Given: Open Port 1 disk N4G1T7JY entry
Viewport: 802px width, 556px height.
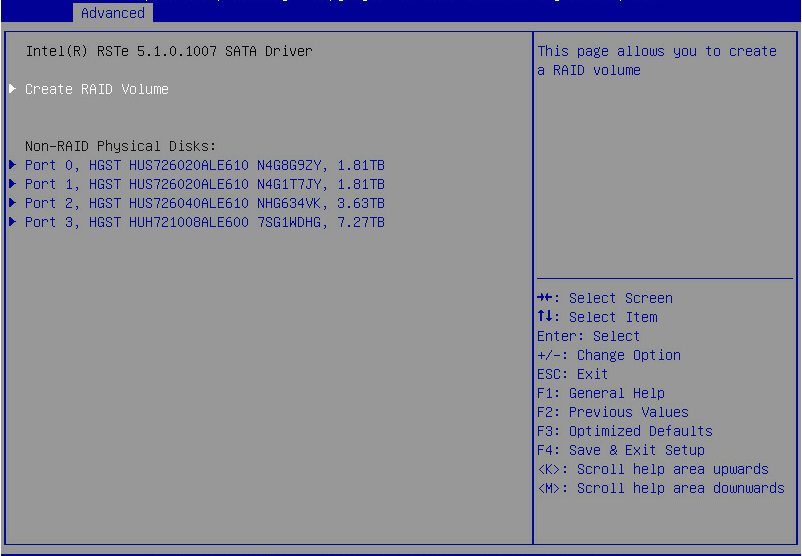Looking at the screenshot, I should click(205, 184).
